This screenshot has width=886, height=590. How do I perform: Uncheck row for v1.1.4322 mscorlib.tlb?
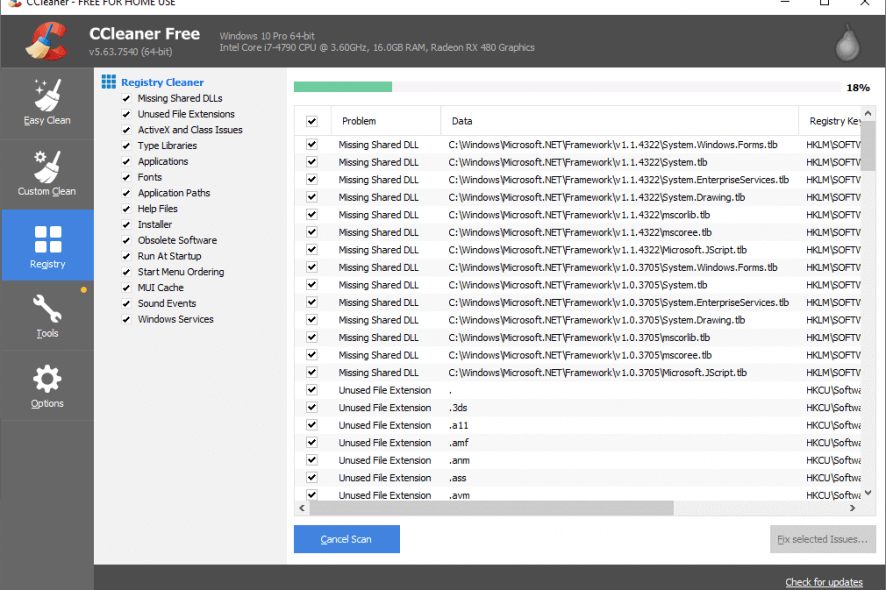(312, 215)
